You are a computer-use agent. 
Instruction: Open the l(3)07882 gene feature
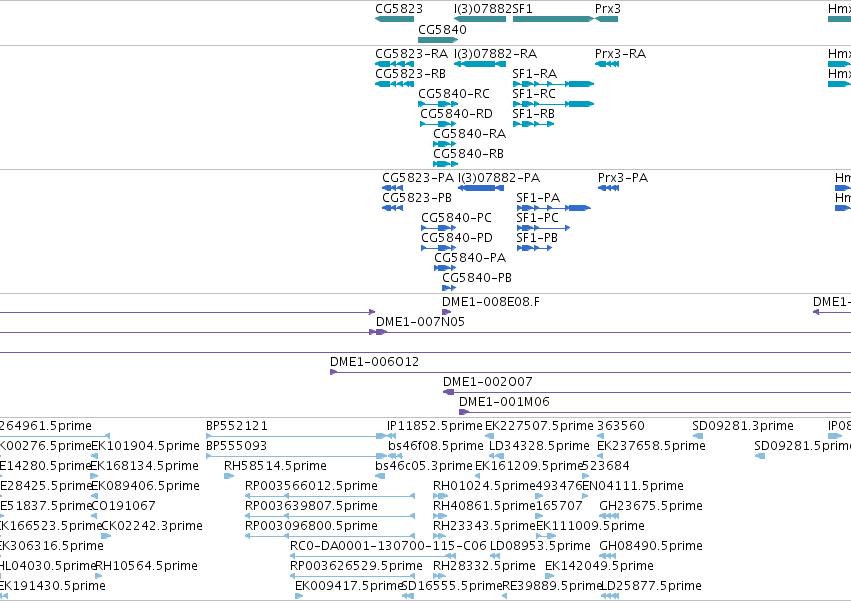pyautogui.click(x=480, y=19)
